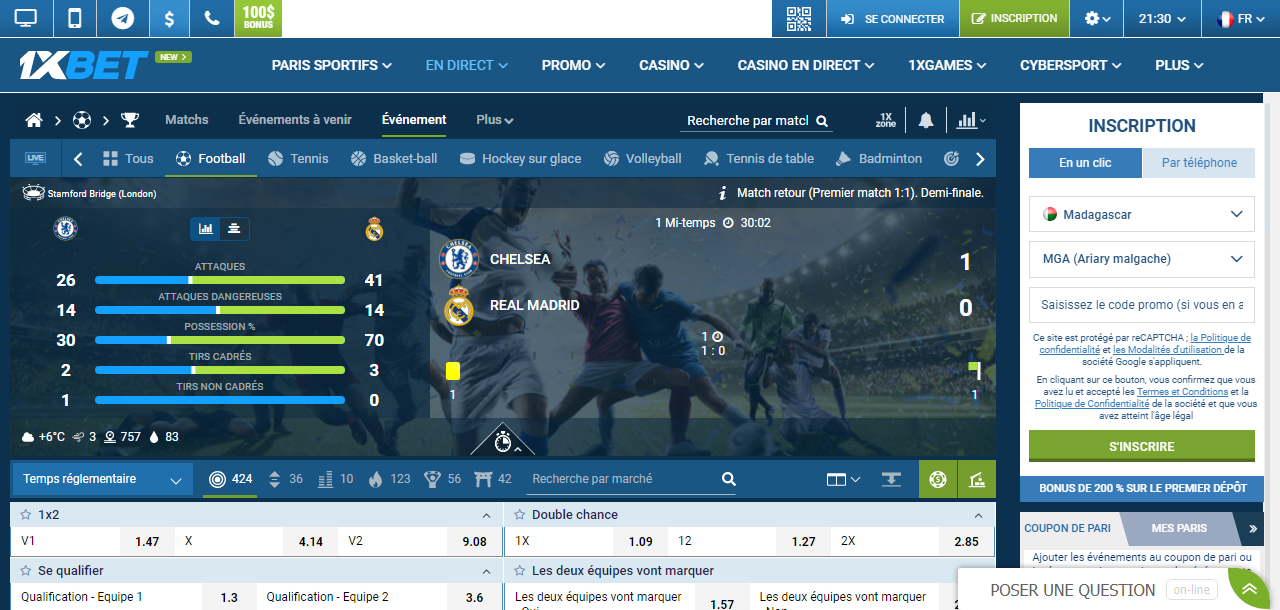Image resolution: width=1280 pixels, height=610 pixels.
Task: Switch to Par téléphone registration tab
Action: click(1199, 163)
